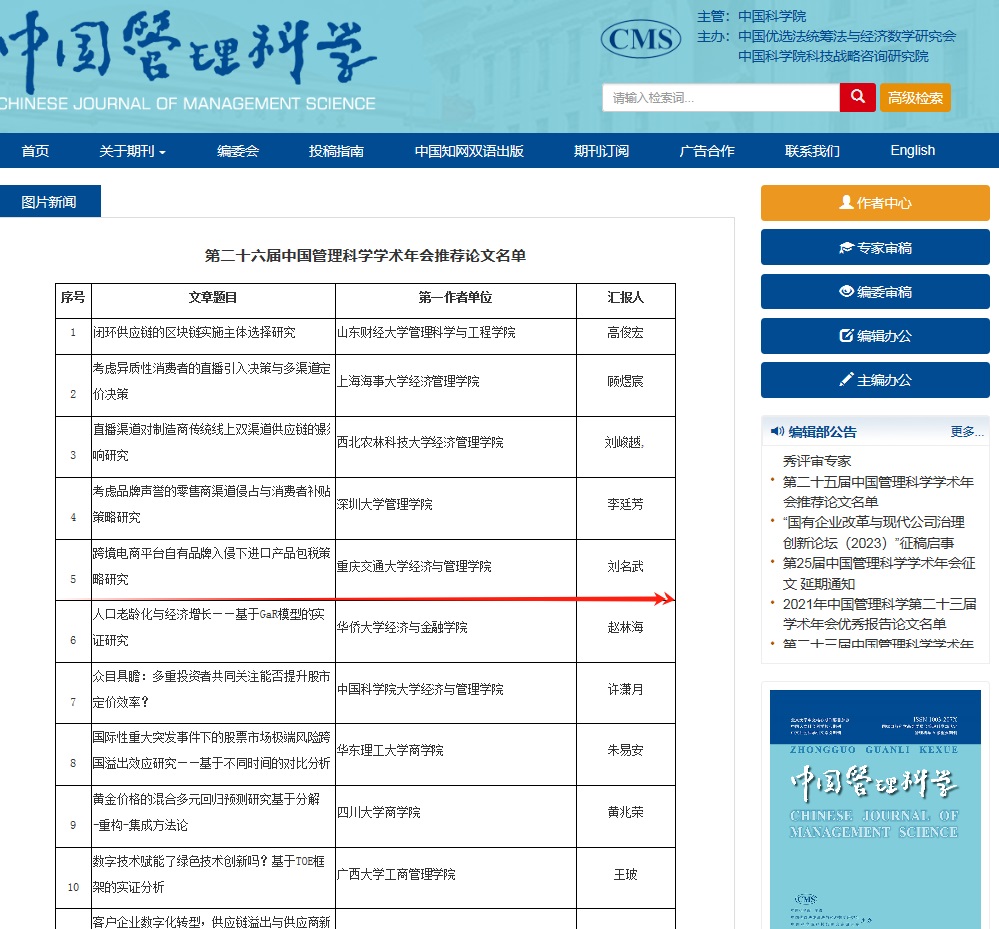Click 更多... in the announcements panel

point(967,431)
